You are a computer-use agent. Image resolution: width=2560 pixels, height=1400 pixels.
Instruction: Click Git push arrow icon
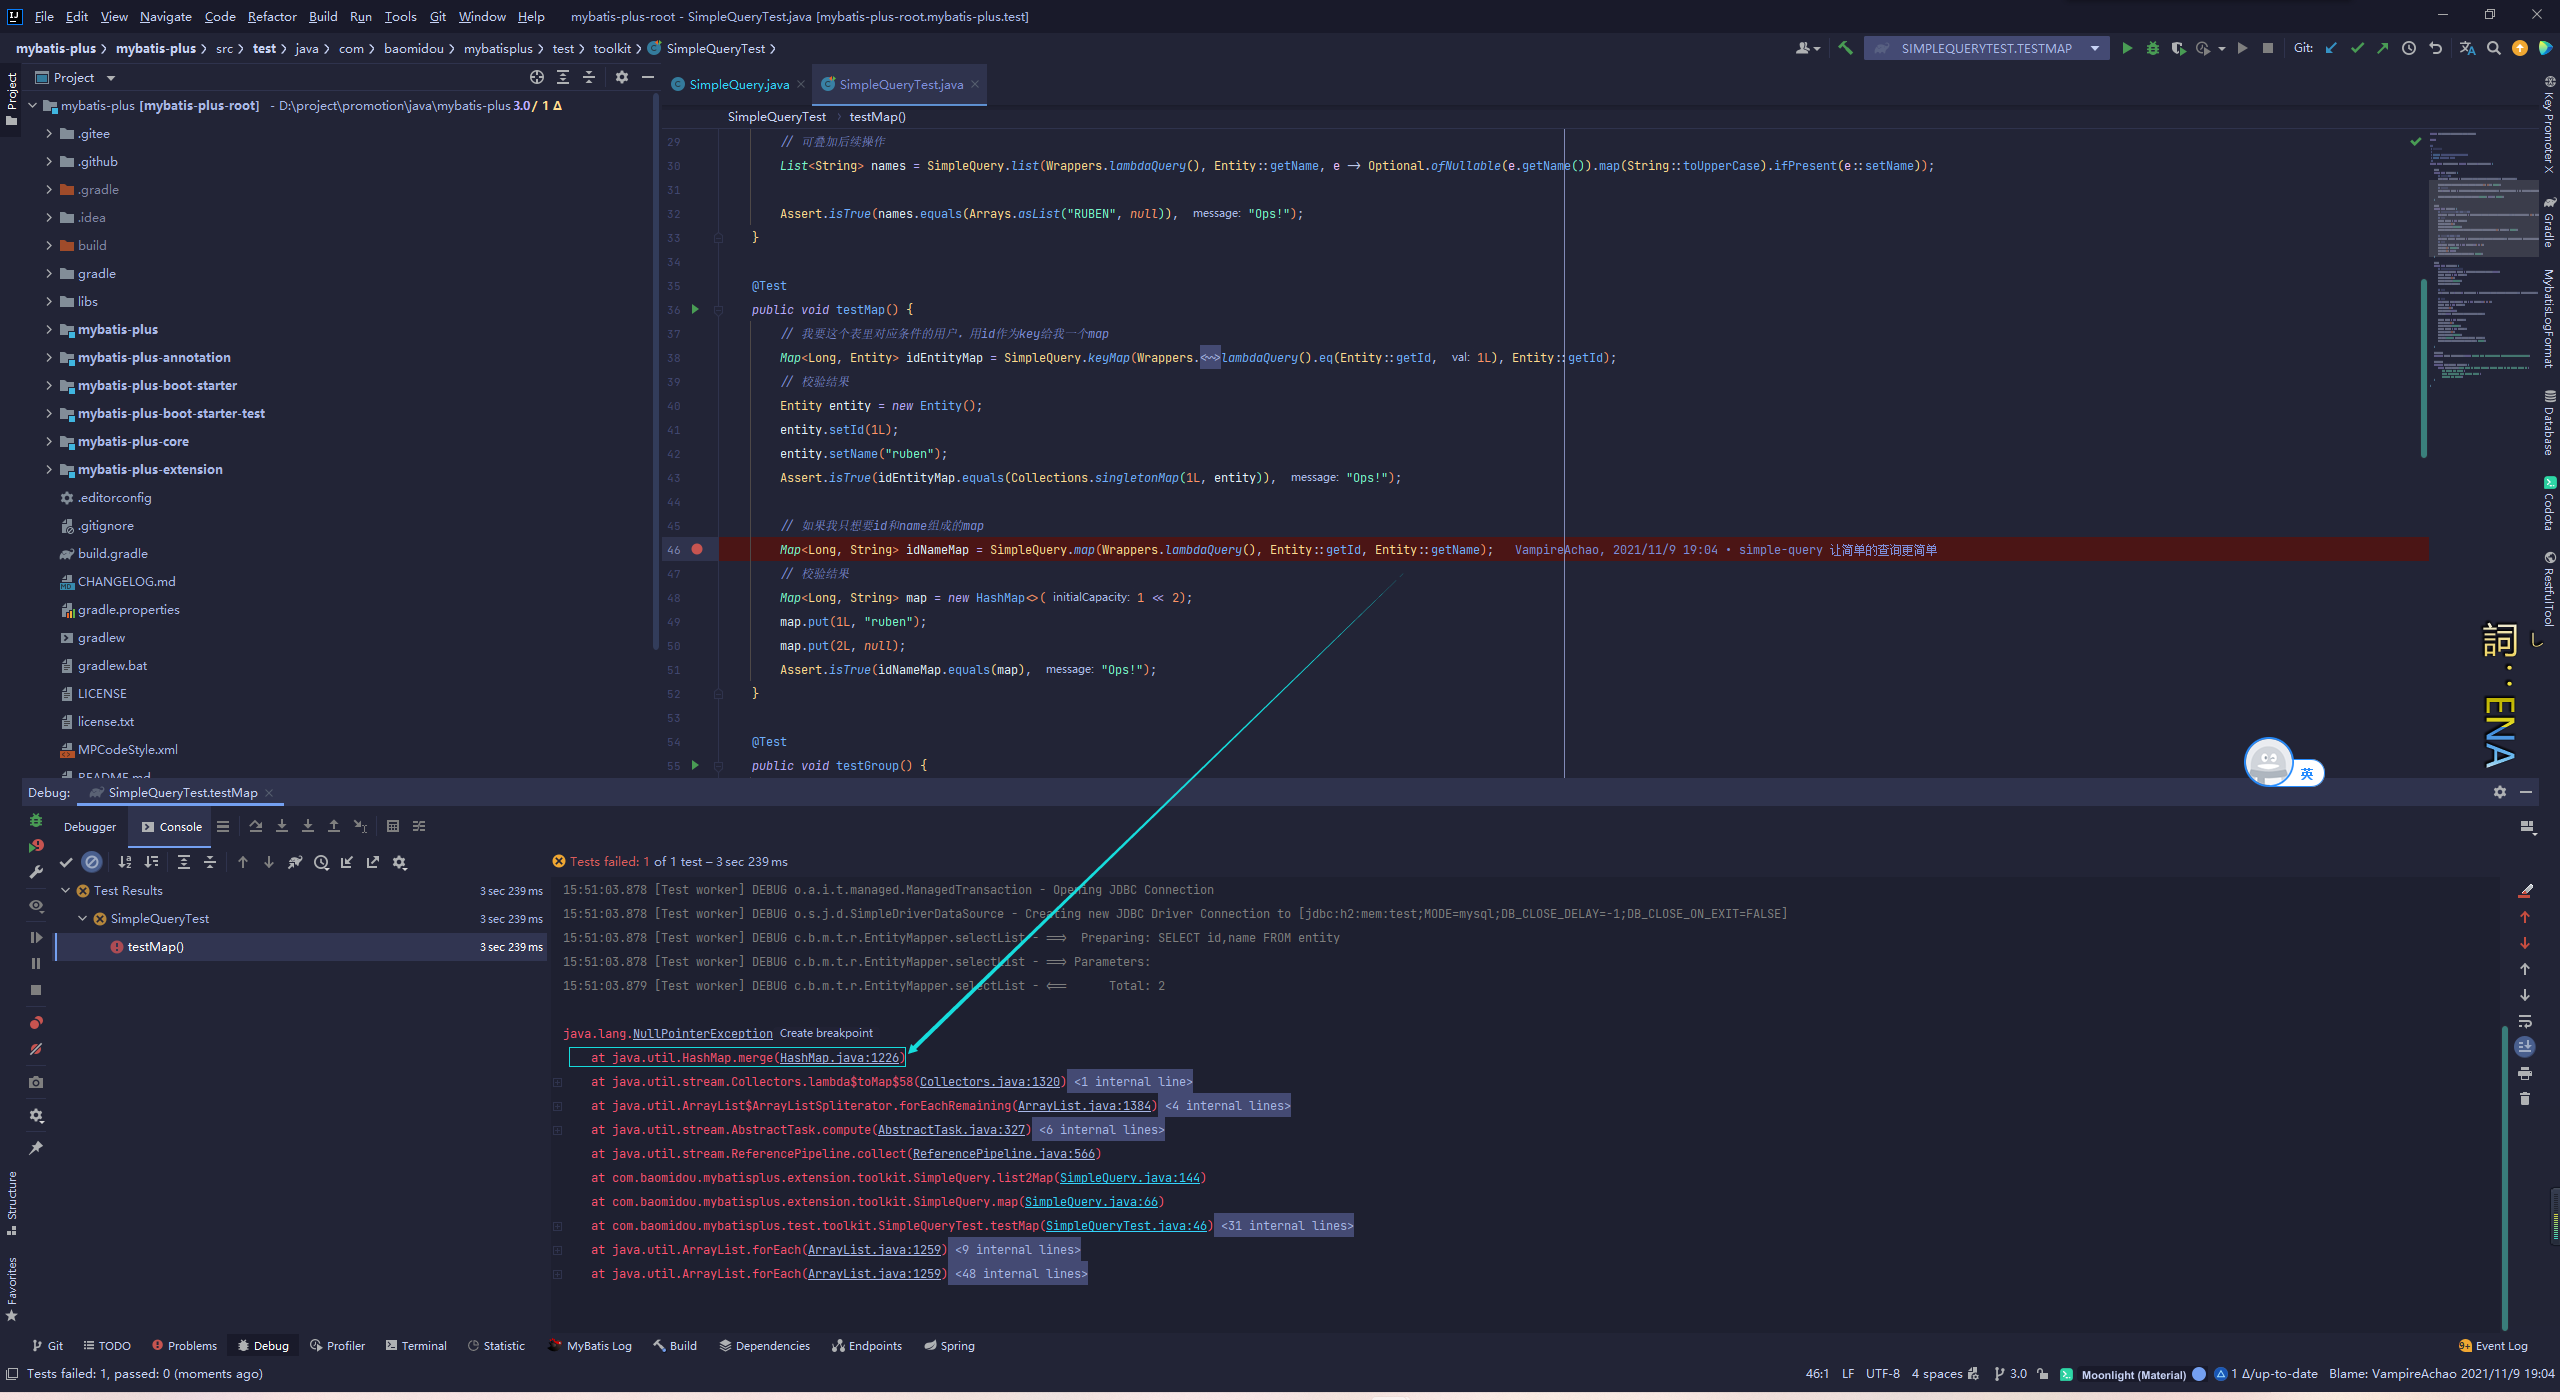click(2383, 48)
